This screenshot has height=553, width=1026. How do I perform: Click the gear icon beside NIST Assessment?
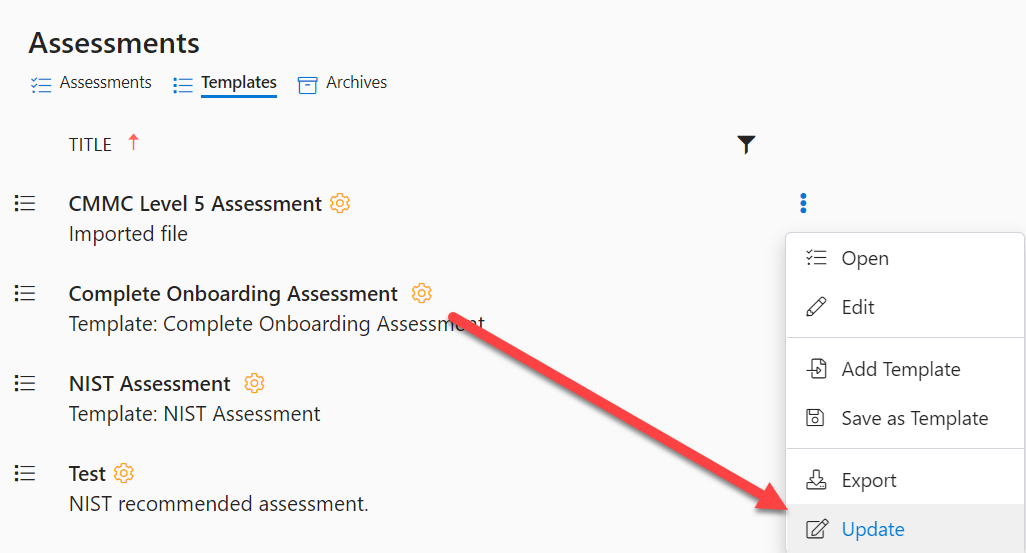(x=254, y=383)
